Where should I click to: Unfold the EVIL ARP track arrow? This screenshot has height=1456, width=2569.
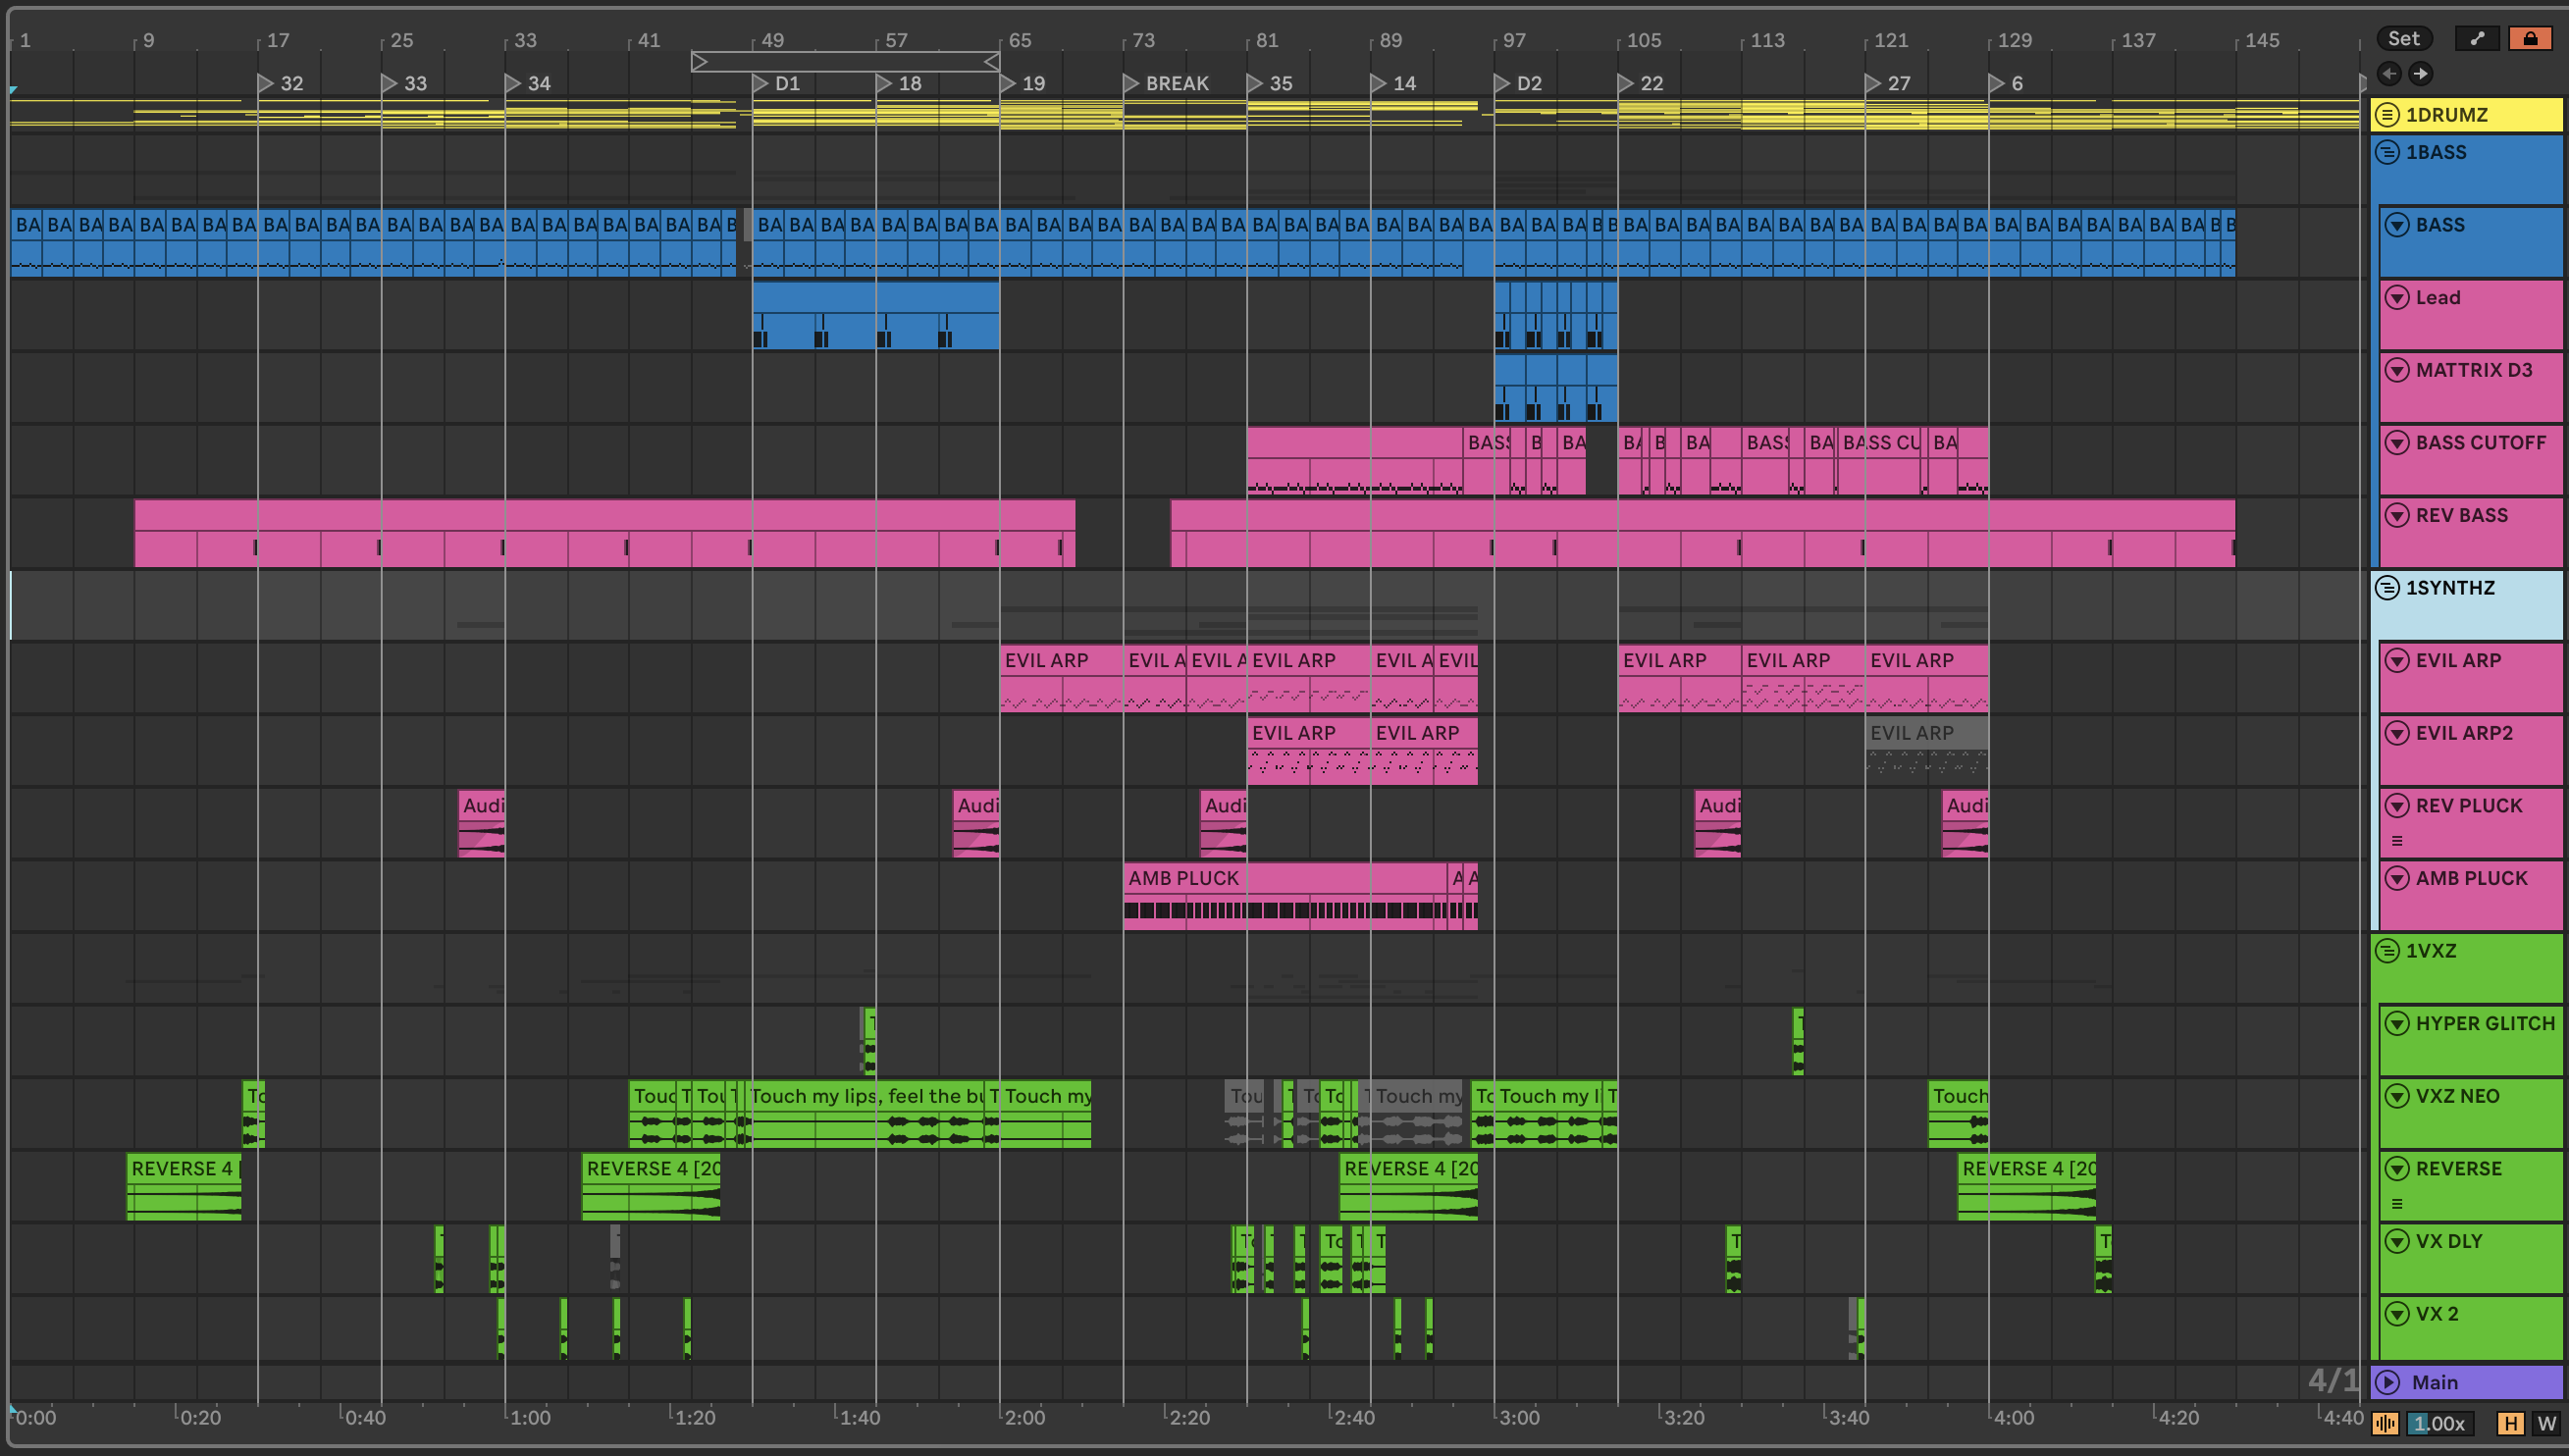coord(2397,660)
